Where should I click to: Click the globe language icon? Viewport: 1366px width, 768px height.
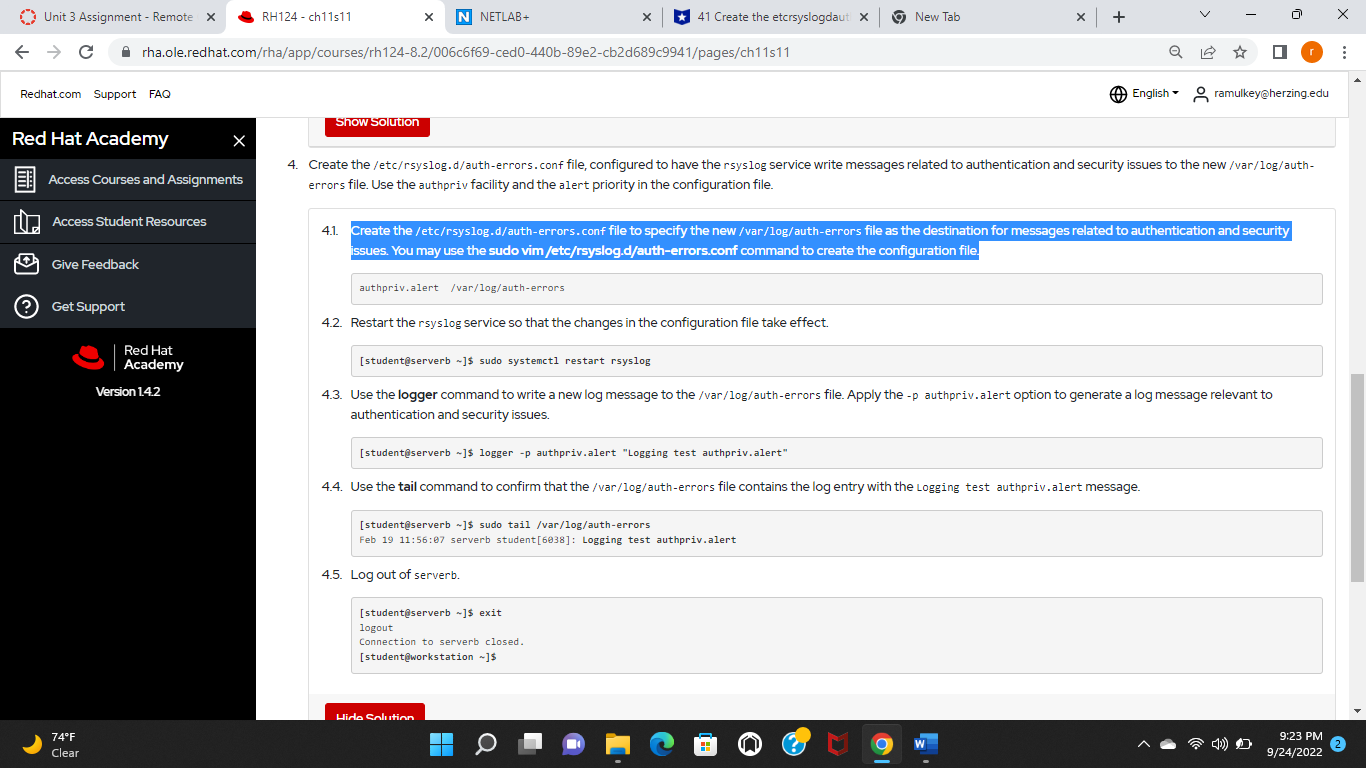pos(1117,93)
